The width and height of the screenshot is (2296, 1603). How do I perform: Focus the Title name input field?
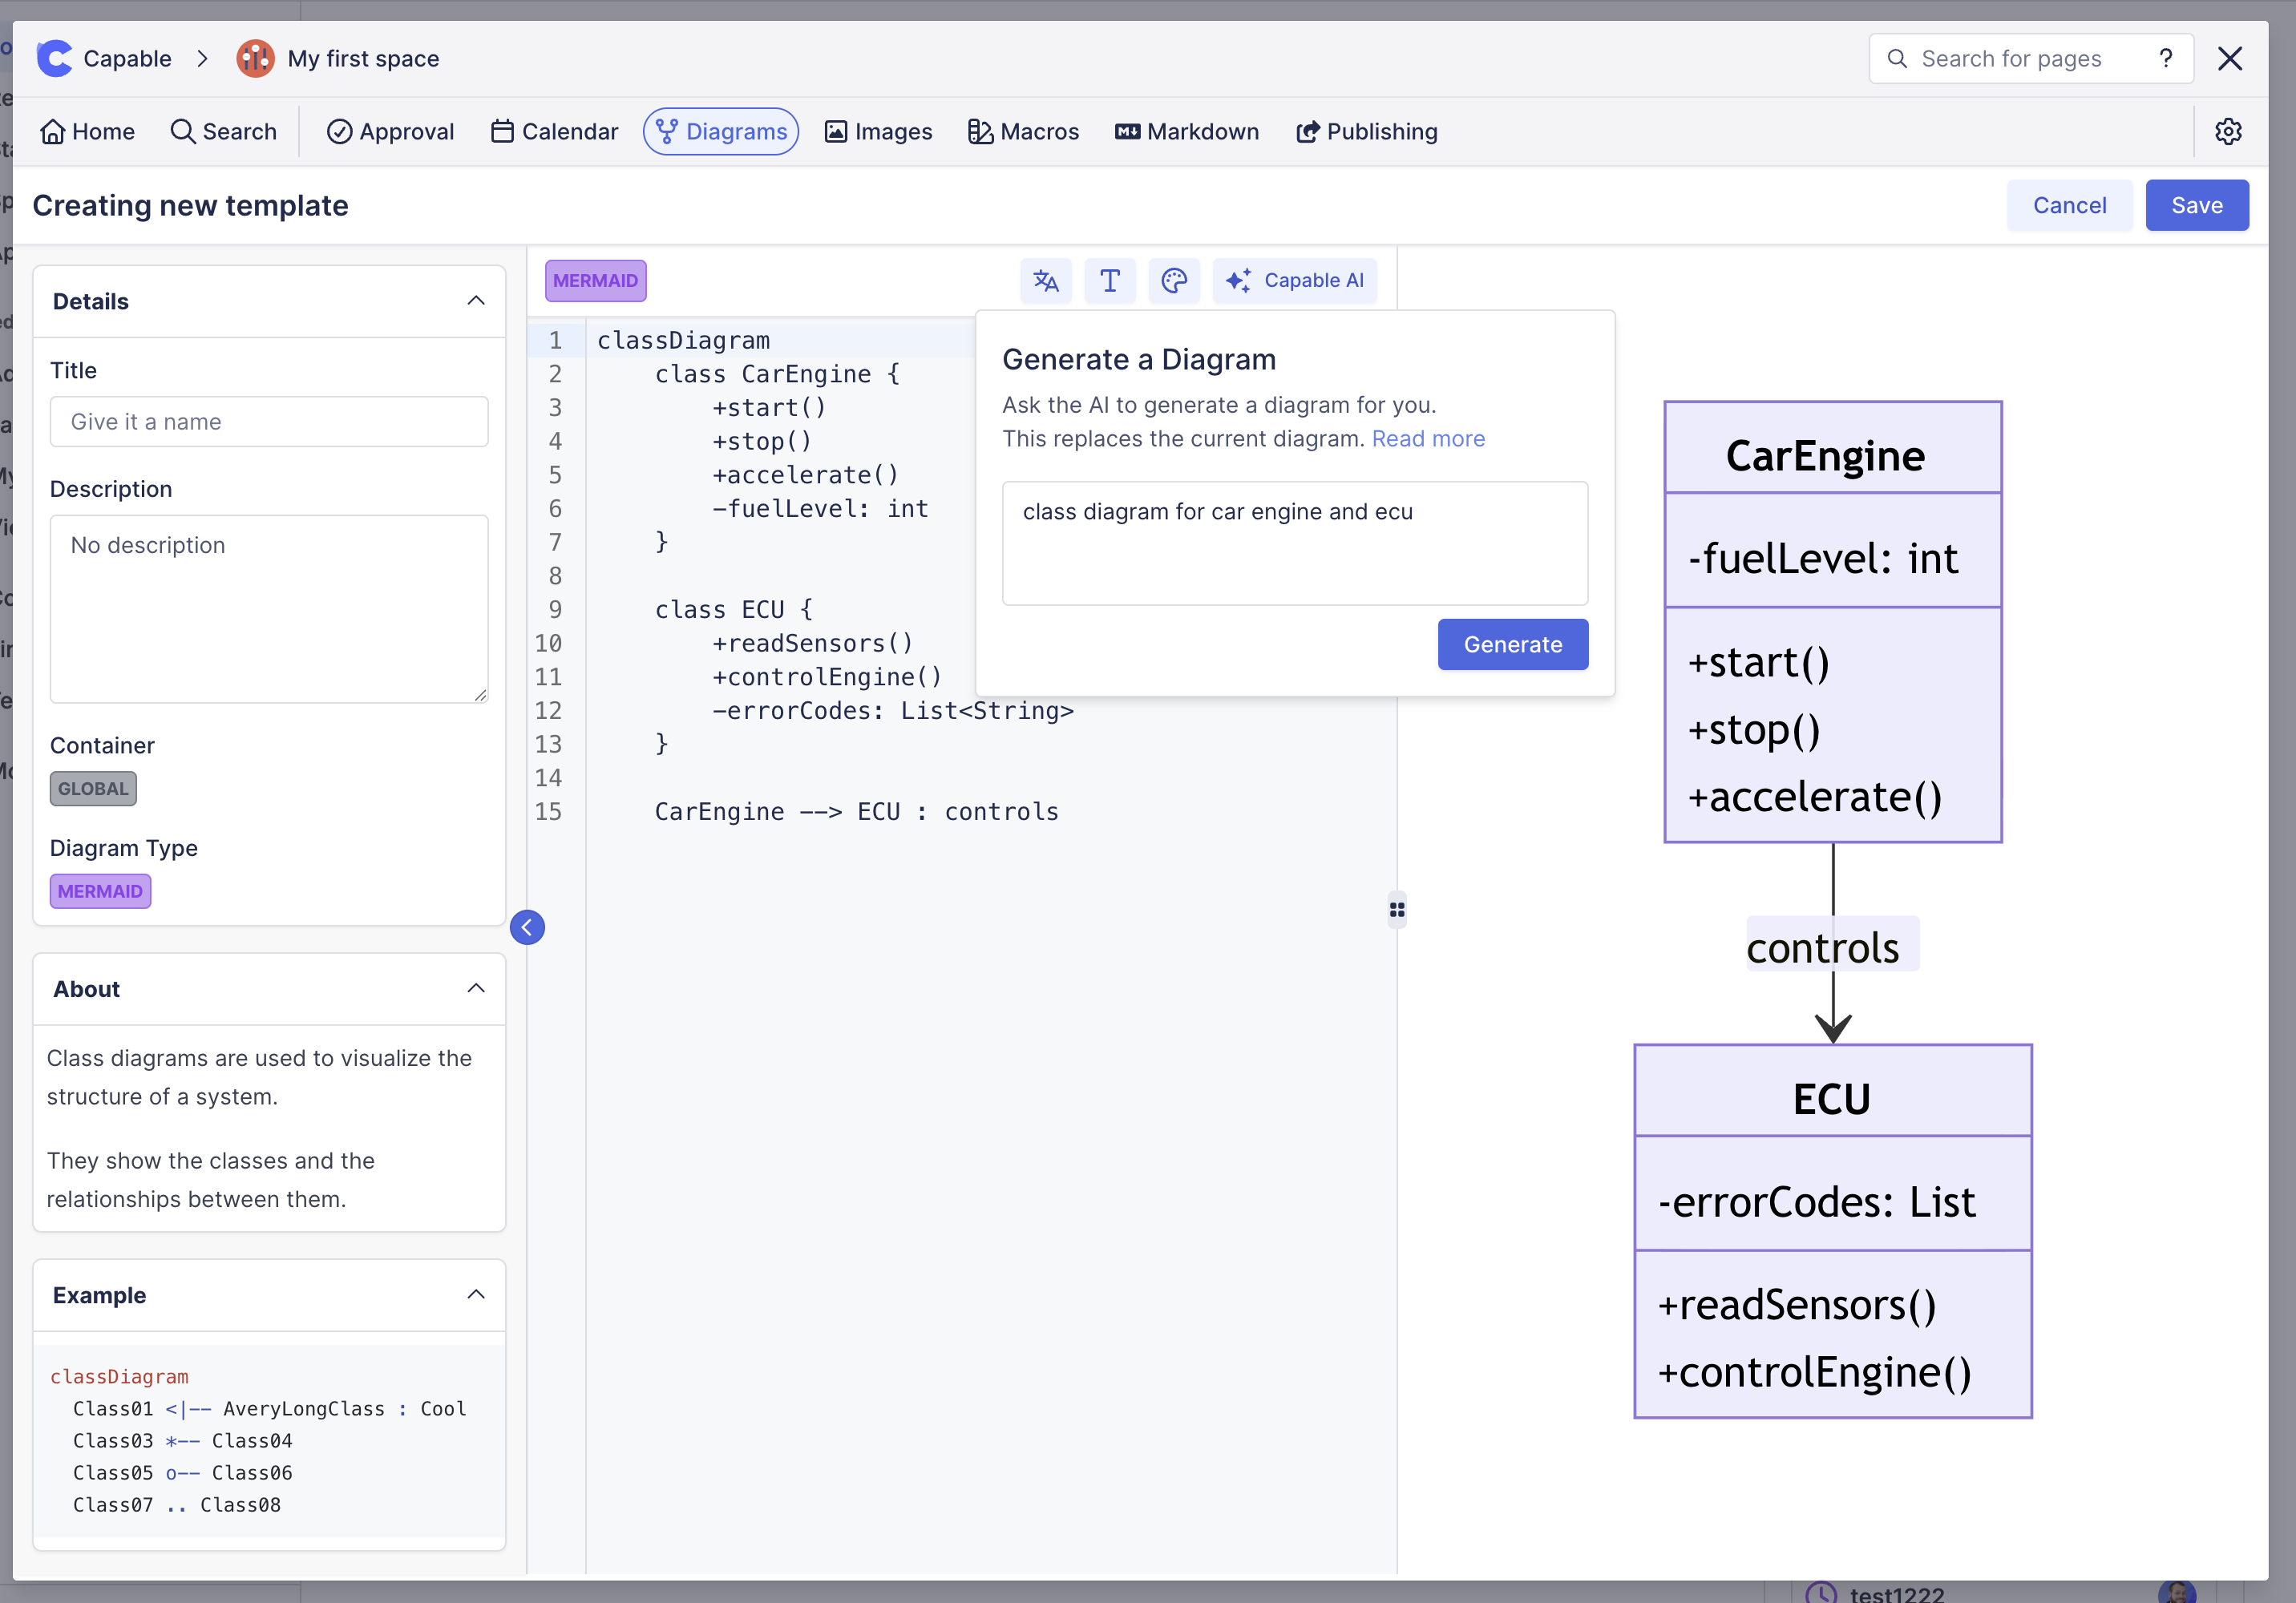(269, 422)
